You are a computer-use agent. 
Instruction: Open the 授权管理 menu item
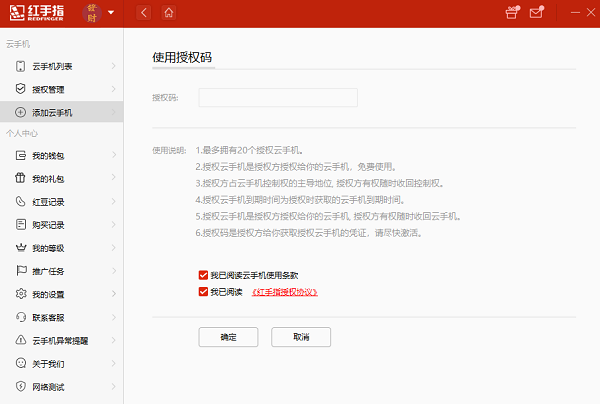(x=62, y=89)
